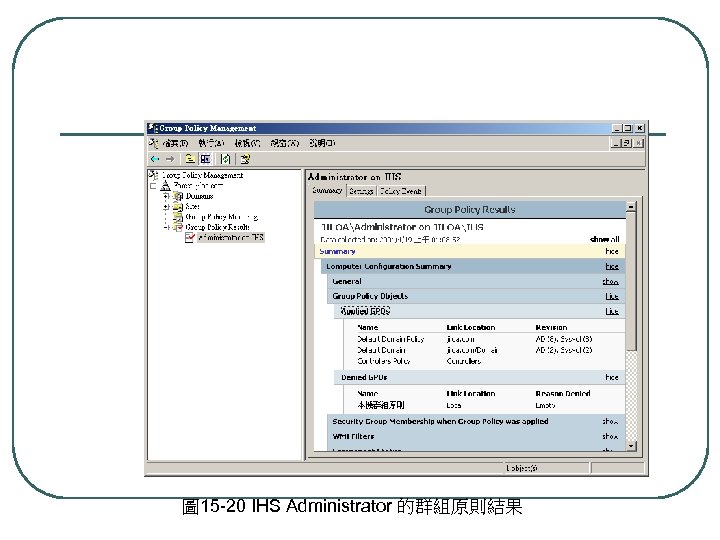Screen dimensions: 720x540
Task: Click the Back arrow toolbar icon
Action: pyautogui.click(x=155, y=159)
